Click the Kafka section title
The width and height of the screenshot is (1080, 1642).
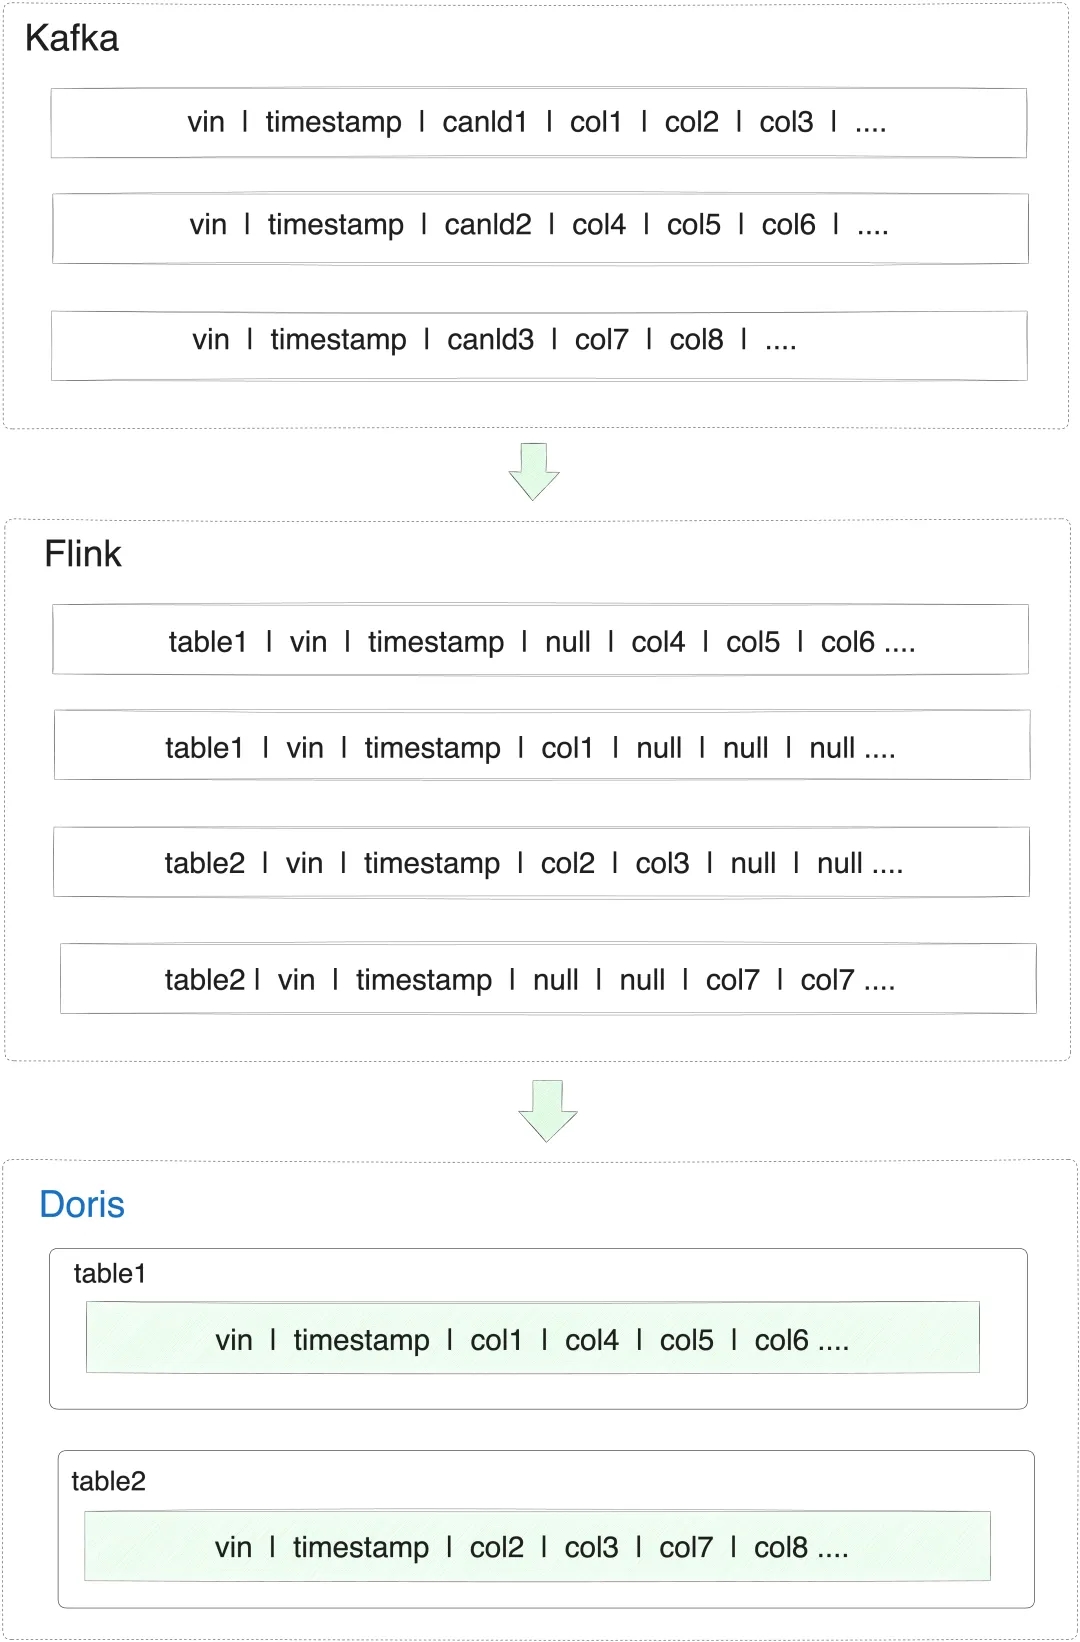coord(72,38)
